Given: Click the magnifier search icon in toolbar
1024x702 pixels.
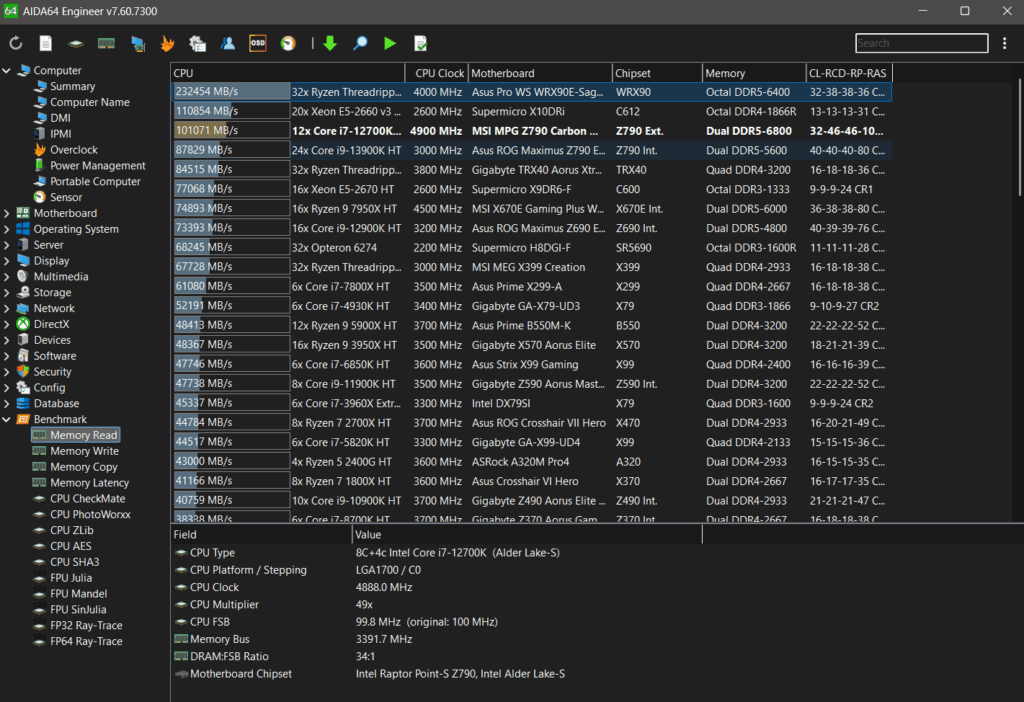Looking at the screenshot, I should point(360,43).
